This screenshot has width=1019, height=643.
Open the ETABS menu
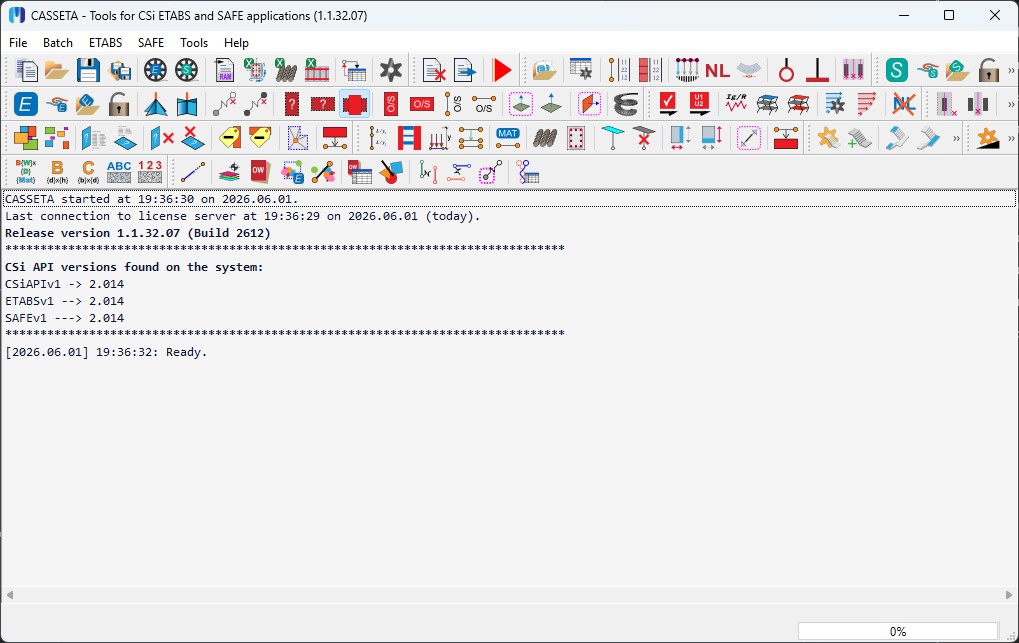105,42
